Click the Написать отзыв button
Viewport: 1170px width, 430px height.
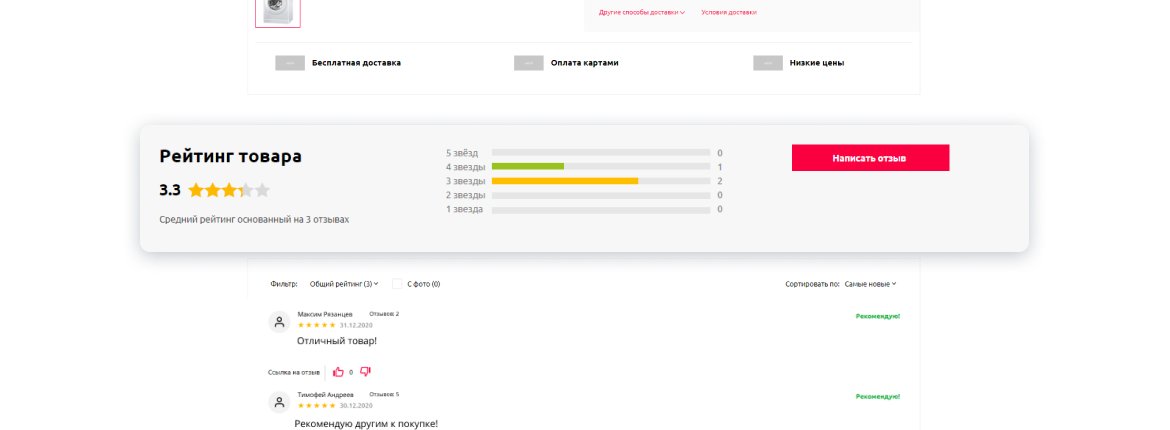pos(870,158)
